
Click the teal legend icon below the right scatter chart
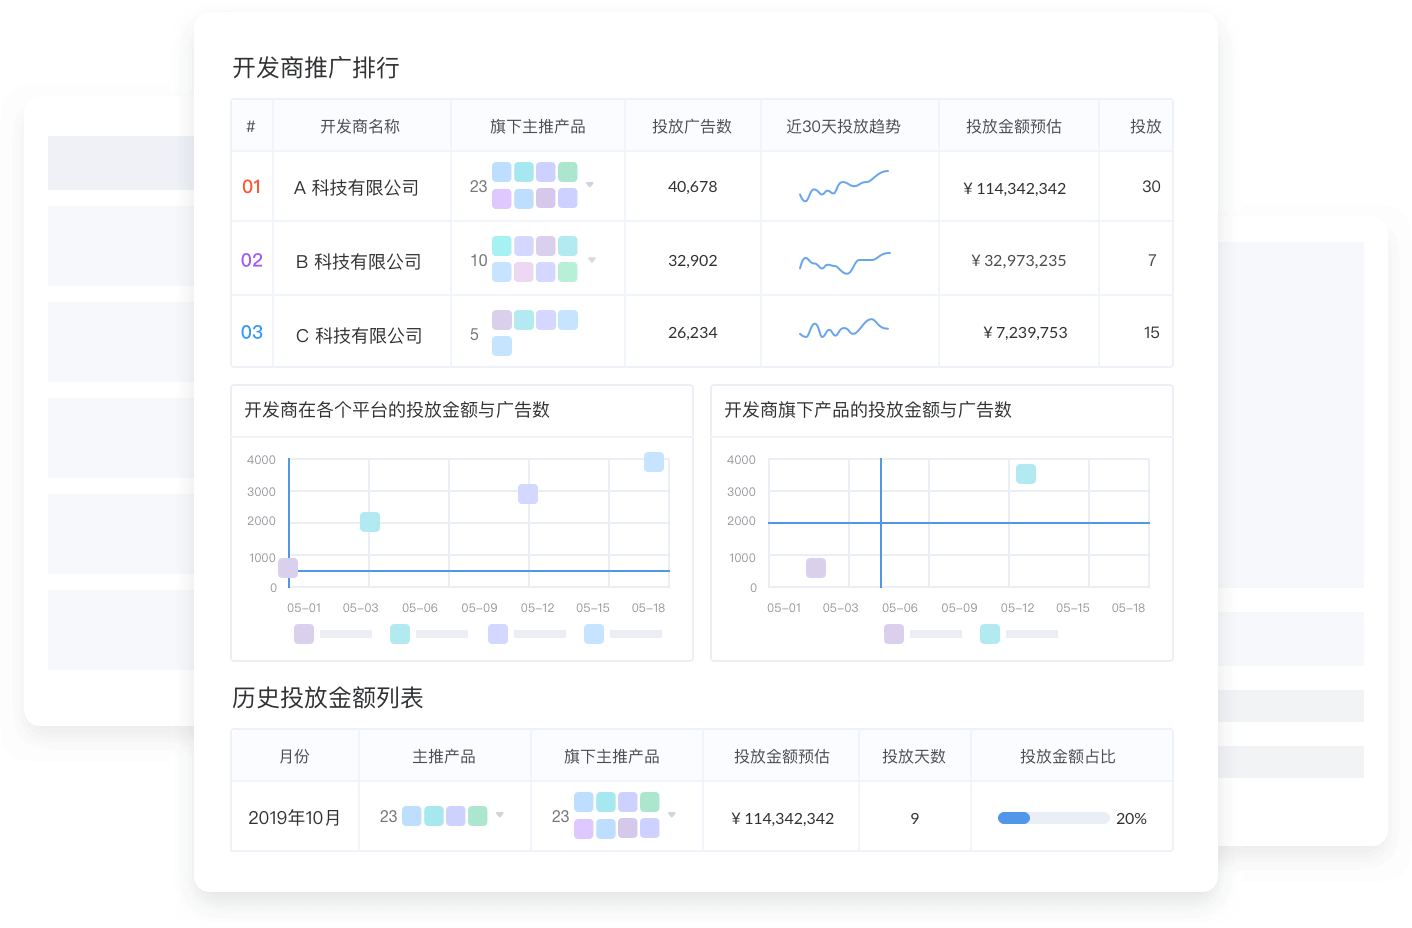[x=990, y=633]
